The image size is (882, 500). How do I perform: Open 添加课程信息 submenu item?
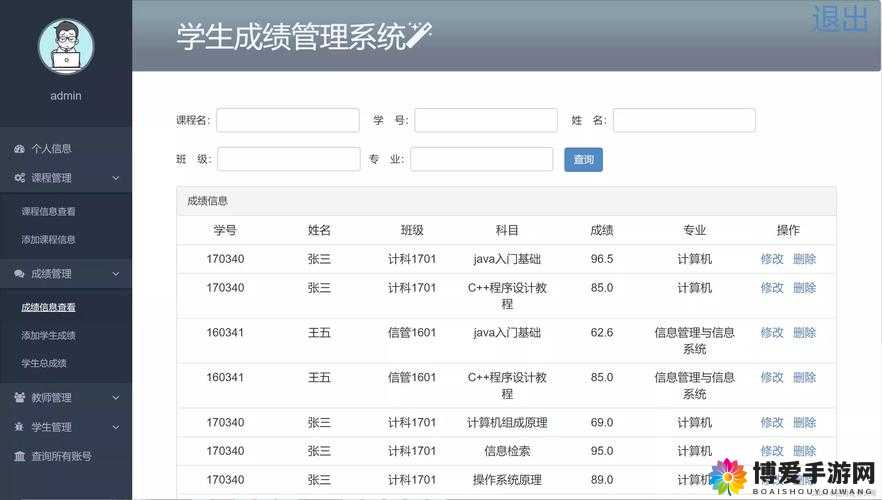pyautogui.click(x=48, y=240)
